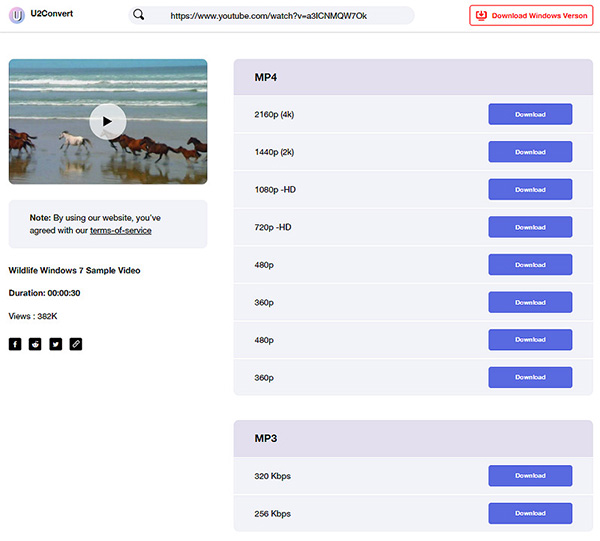600x541 pixels.
Task: Copy the video link icon
Action: (76, 344)
